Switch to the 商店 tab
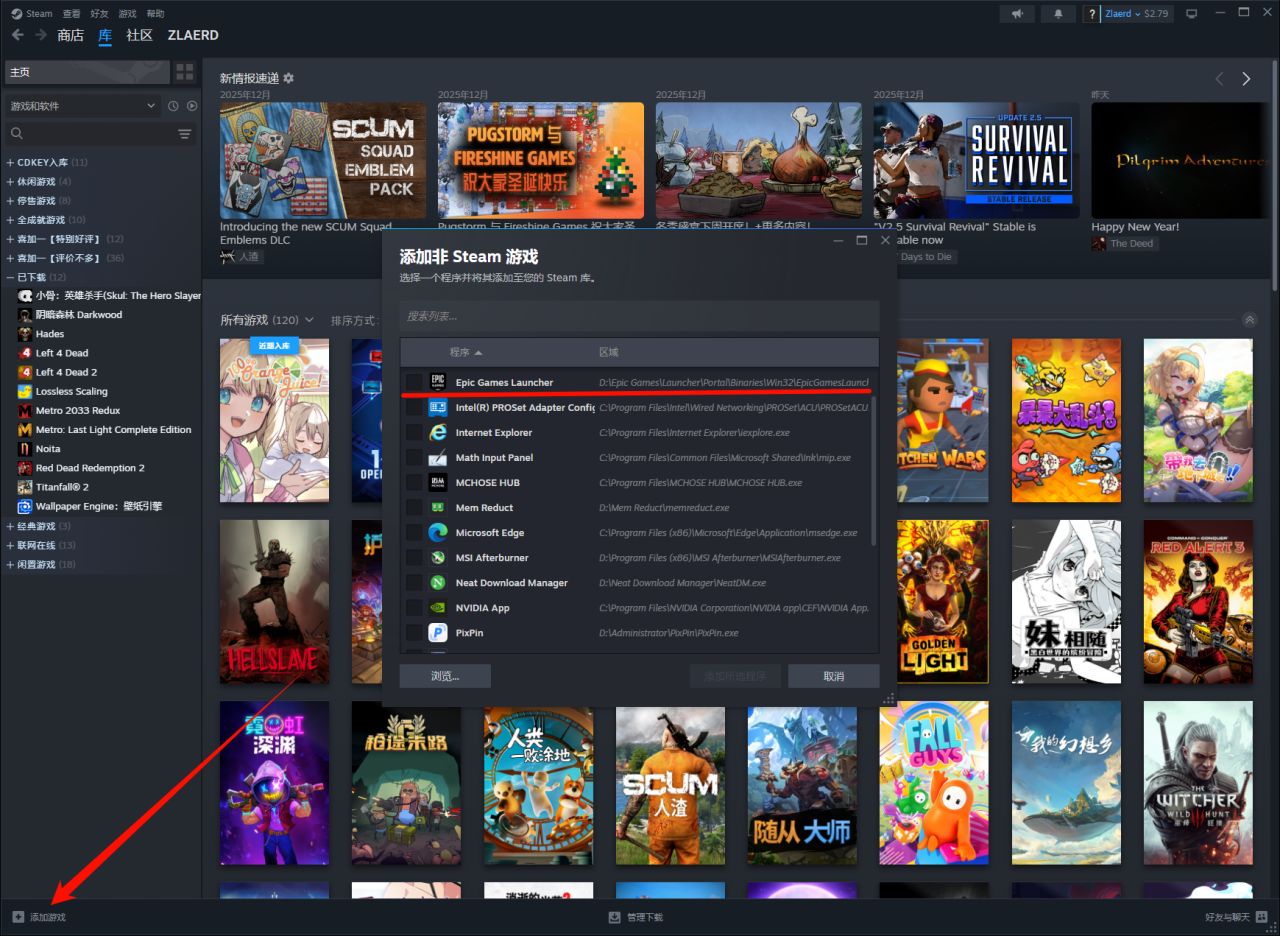This screenshot has width=1280, height=936. pyautogui.click(x=70, y=35)
